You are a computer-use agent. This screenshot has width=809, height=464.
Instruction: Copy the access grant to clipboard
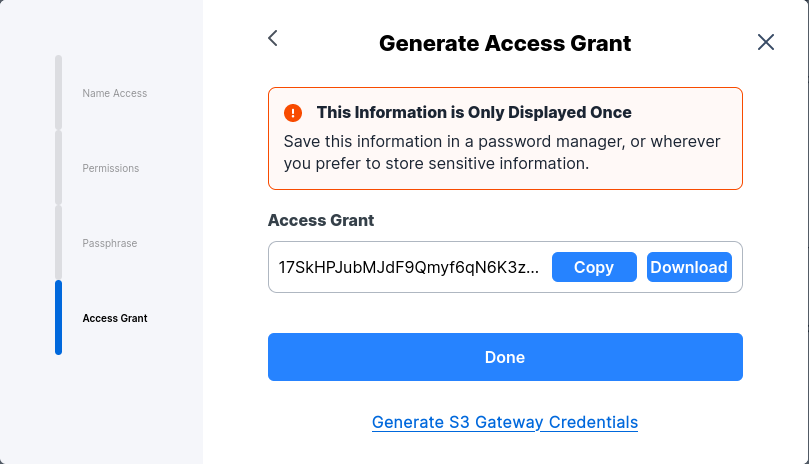pos(594,267)
